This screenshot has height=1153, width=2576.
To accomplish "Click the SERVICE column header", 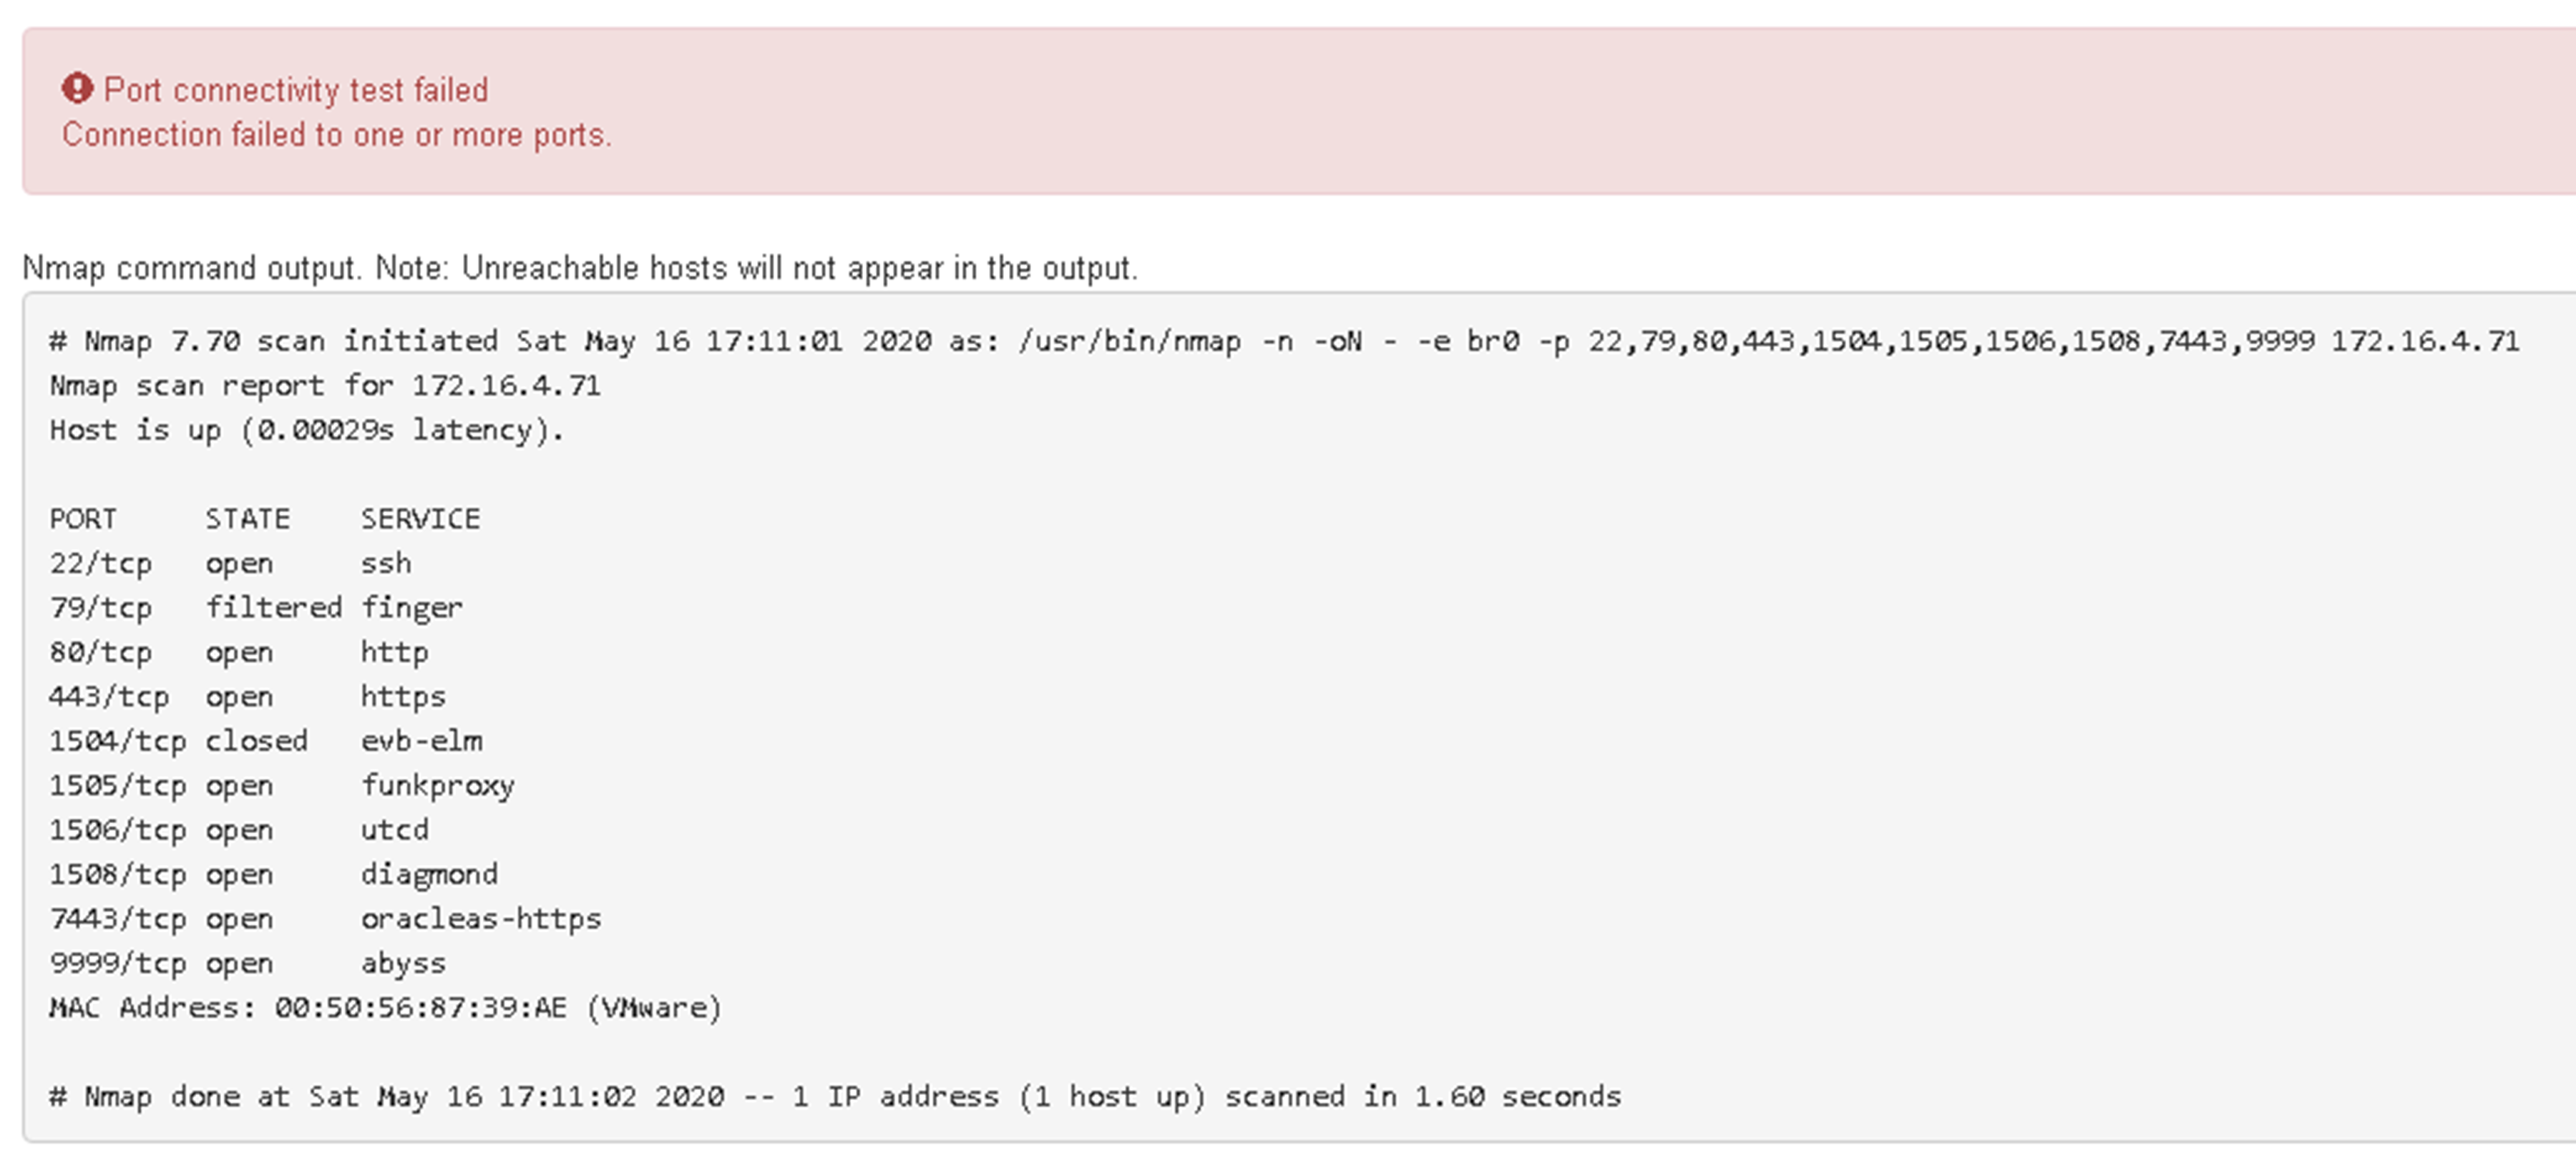I will coord(420,519).
